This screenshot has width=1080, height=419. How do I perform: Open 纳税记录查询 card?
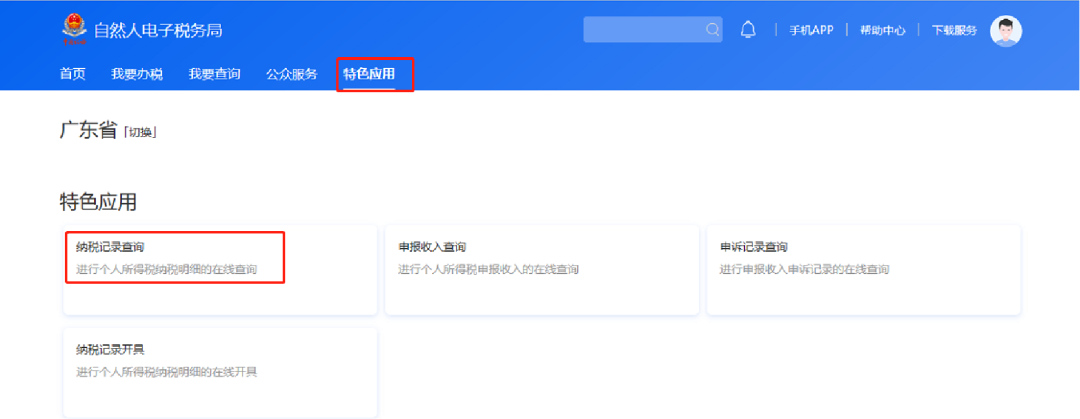point(220,270)
